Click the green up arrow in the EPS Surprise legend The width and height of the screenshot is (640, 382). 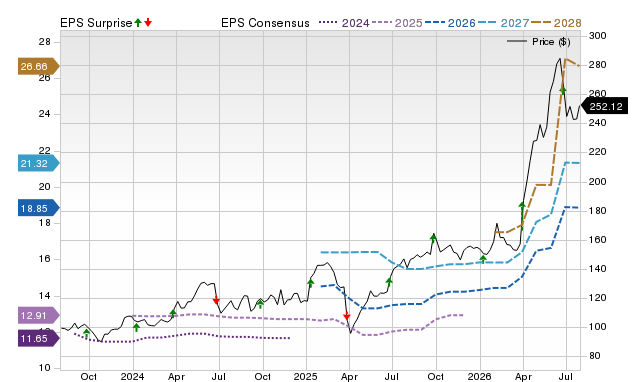(138, 22)
